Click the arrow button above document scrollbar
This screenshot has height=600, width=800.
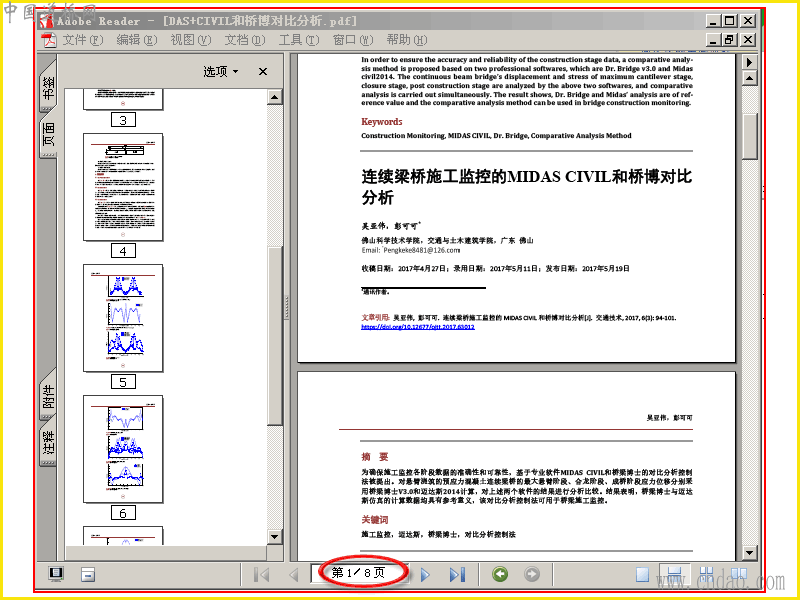click(x=749, y=62)
